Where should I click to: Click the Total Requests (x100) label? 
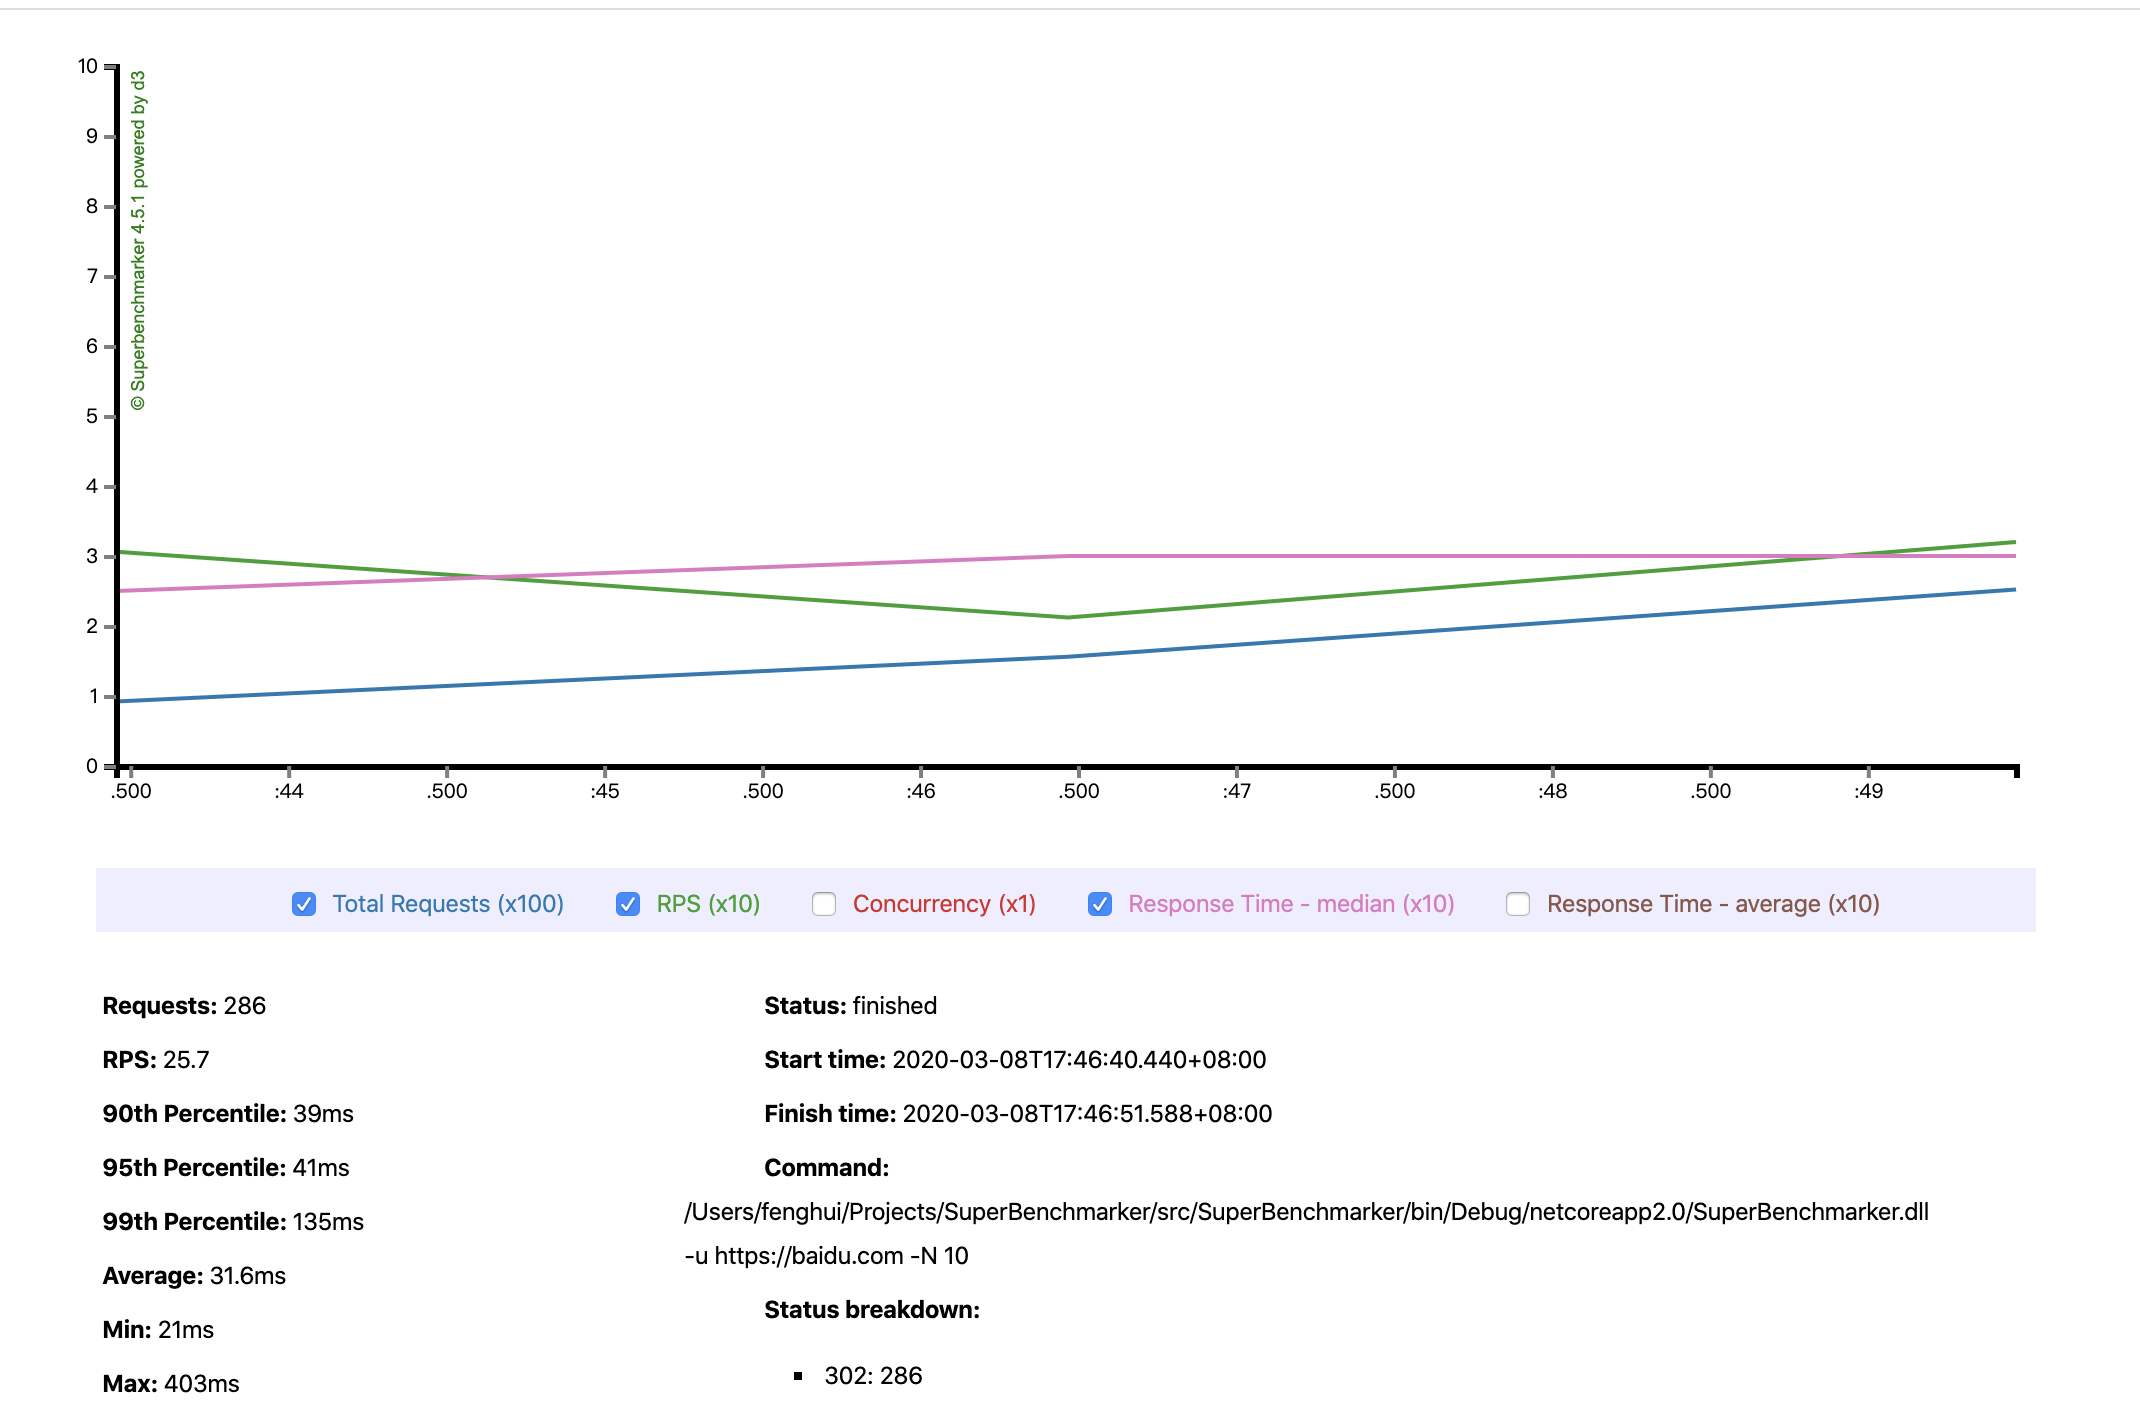point(447,904)
